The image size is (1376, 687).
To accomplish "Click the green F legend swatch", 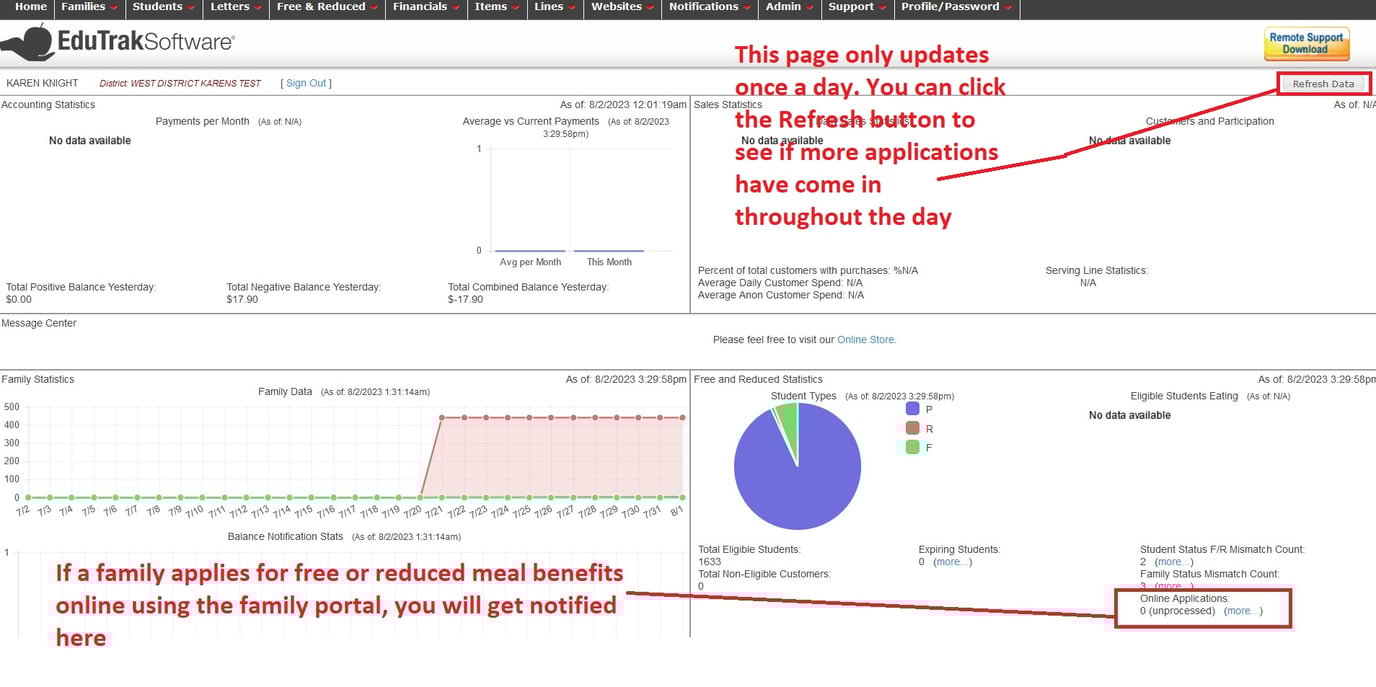I will (x=912, y=447).
